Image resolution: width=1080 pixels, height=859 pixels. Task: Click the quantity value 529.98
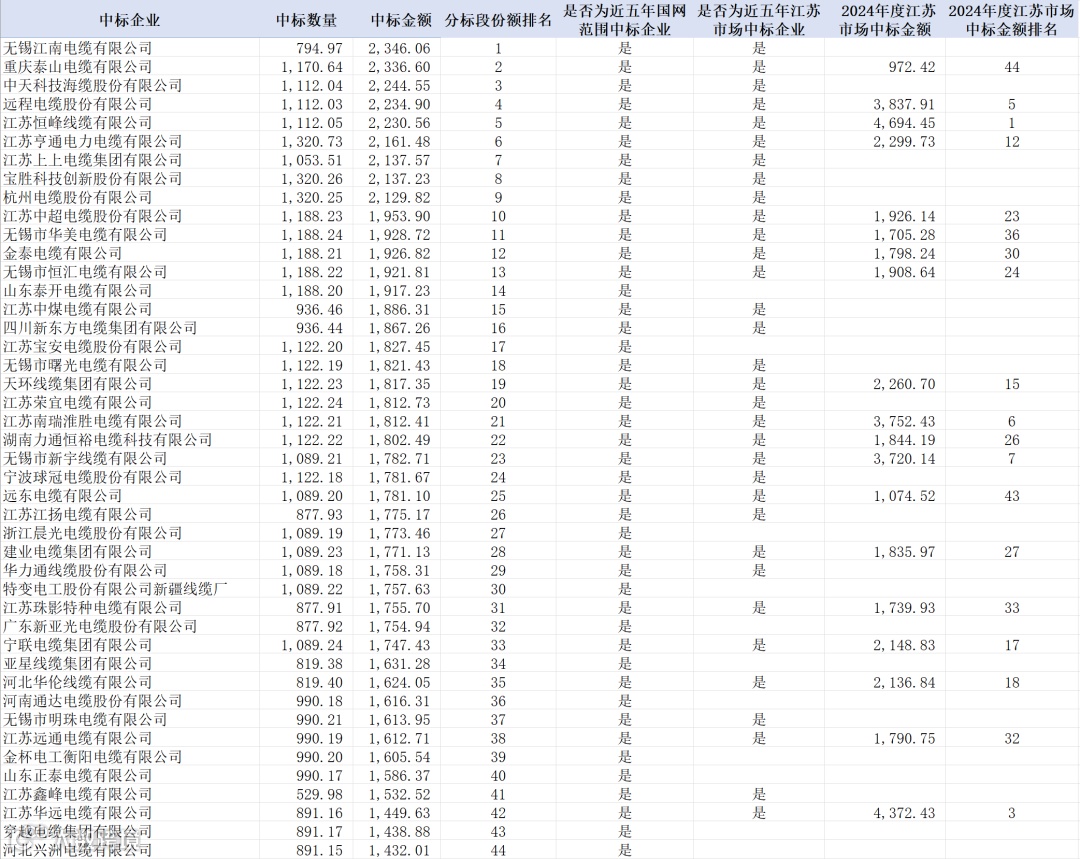[320, 794]
